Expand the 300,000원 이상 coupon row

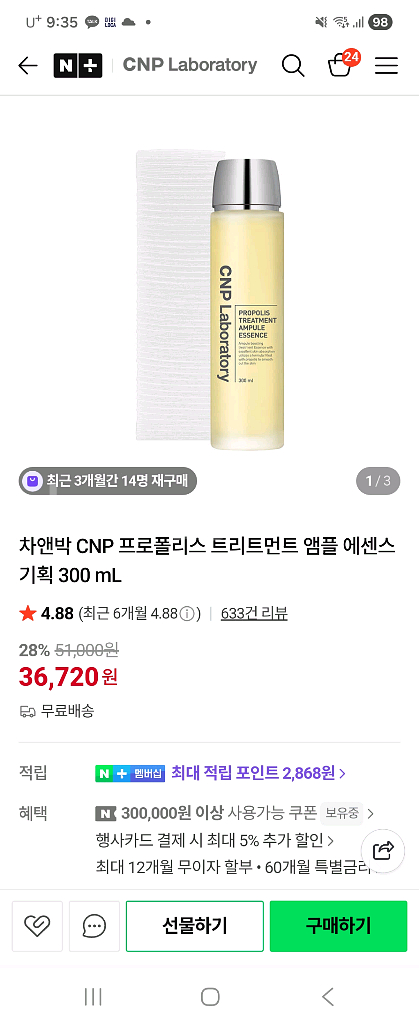234,813
